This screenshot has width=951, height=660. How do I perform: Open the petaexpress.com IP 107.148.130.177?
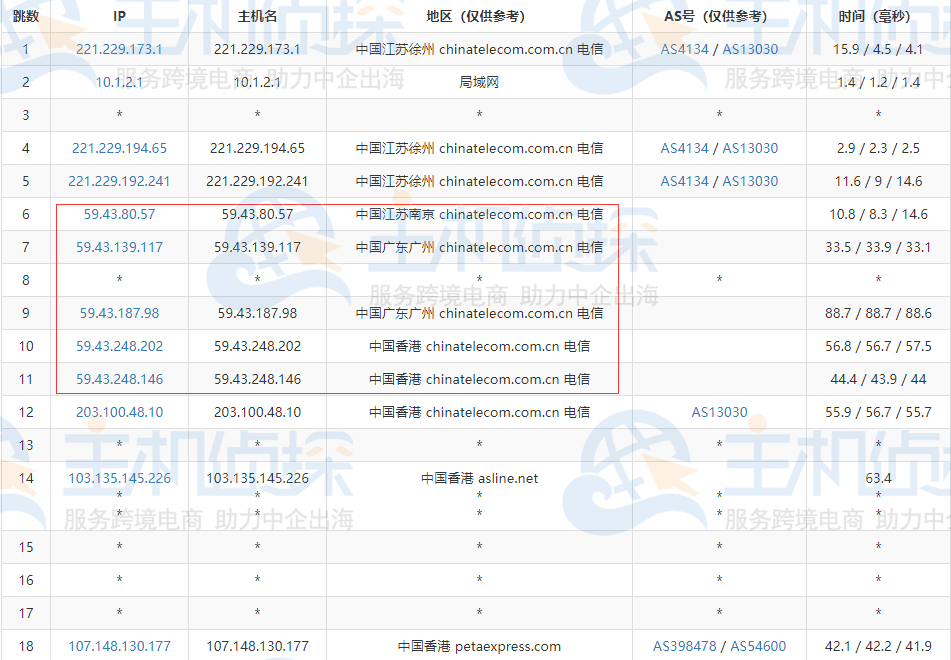[x=119, y=645]
